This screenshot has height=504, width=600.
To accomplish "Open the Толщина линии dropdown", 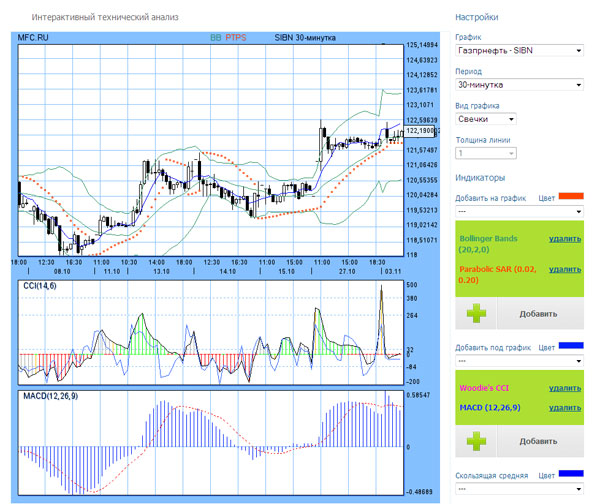I will (486, 153).
